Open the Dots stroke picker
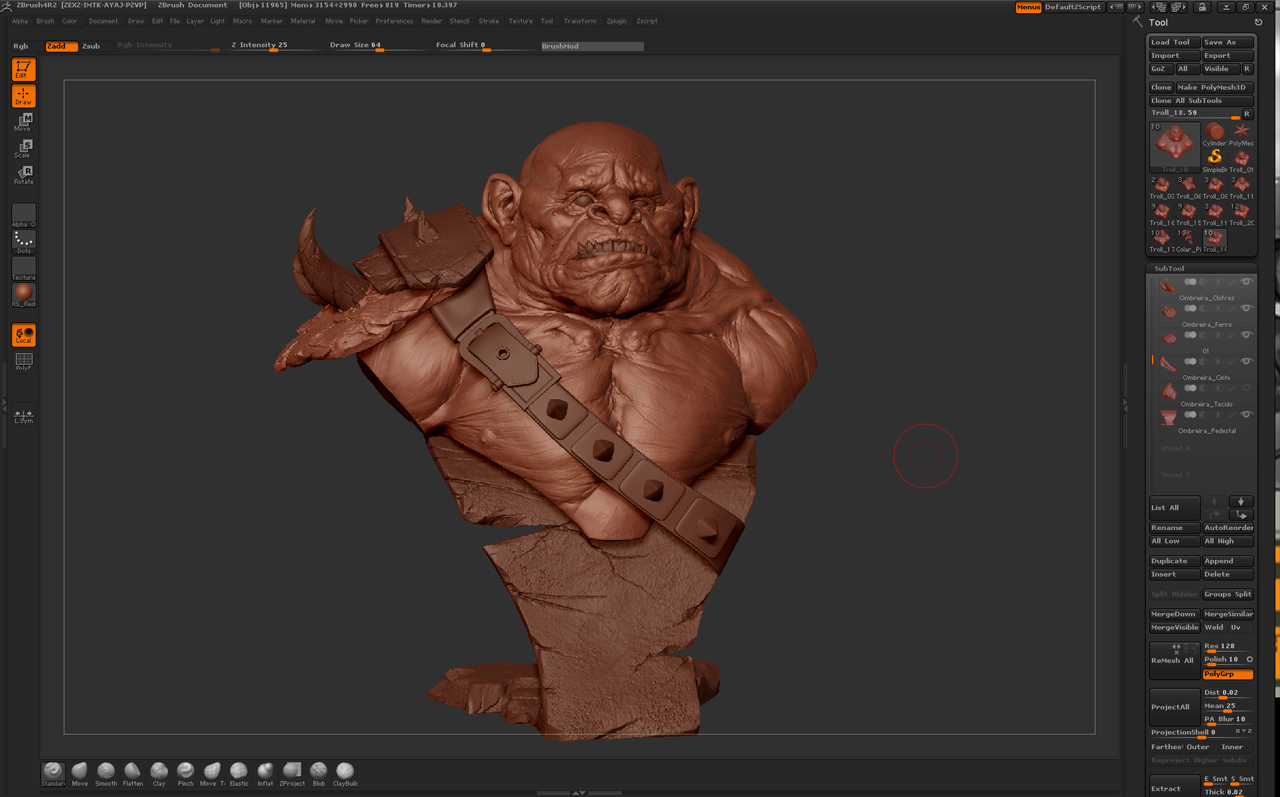 tap(23, 242)
